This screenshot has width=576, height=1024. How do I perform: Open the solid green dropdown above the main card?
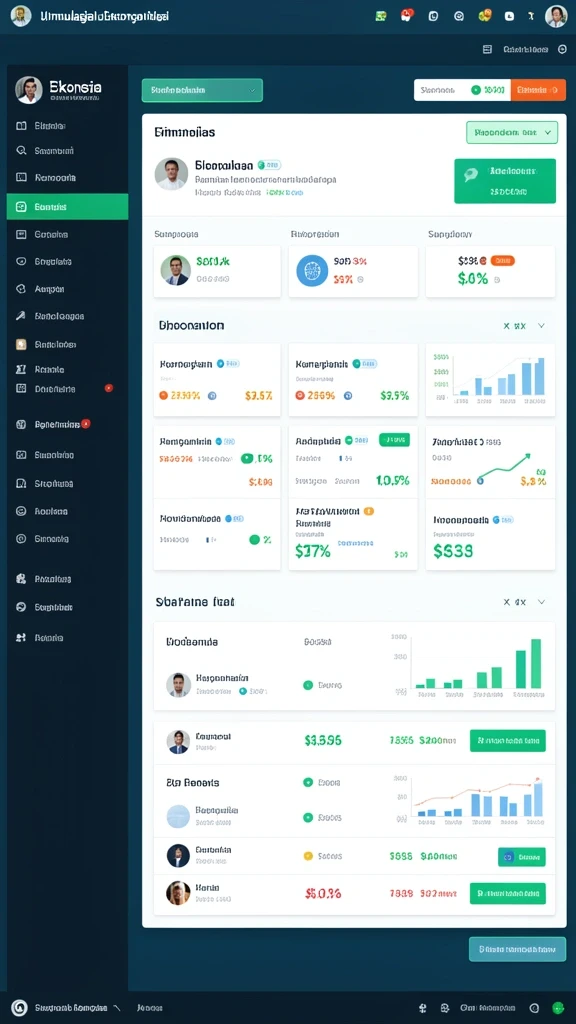point(202,90)
